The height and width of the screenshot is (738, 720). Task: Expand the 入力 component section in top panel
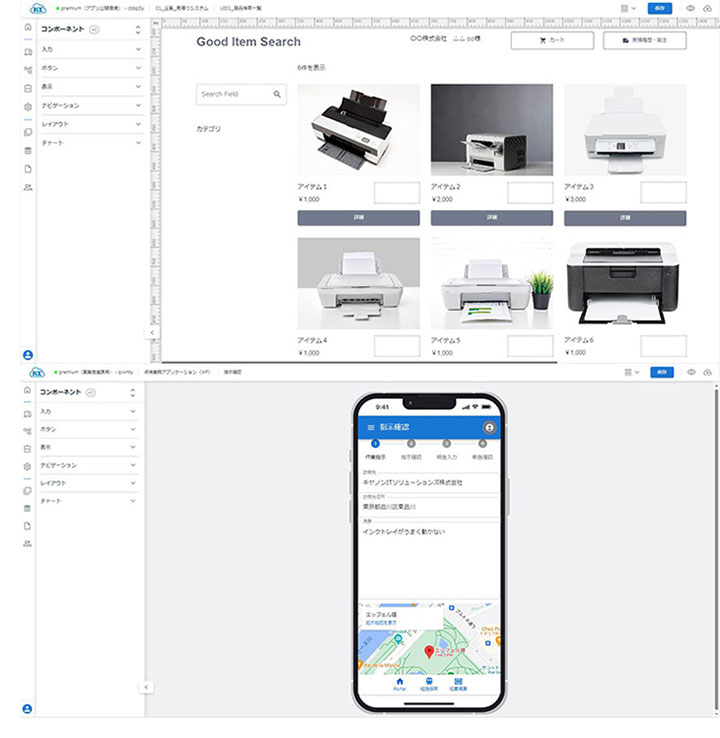[x=138, y=49]
